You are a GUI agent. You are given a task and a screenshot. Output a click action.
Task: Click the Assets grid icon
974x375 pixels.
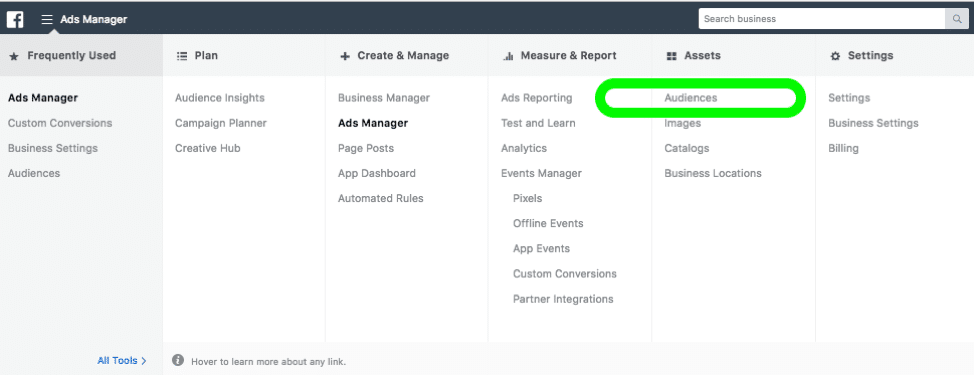pyautogui.click(x=671, y=56)
